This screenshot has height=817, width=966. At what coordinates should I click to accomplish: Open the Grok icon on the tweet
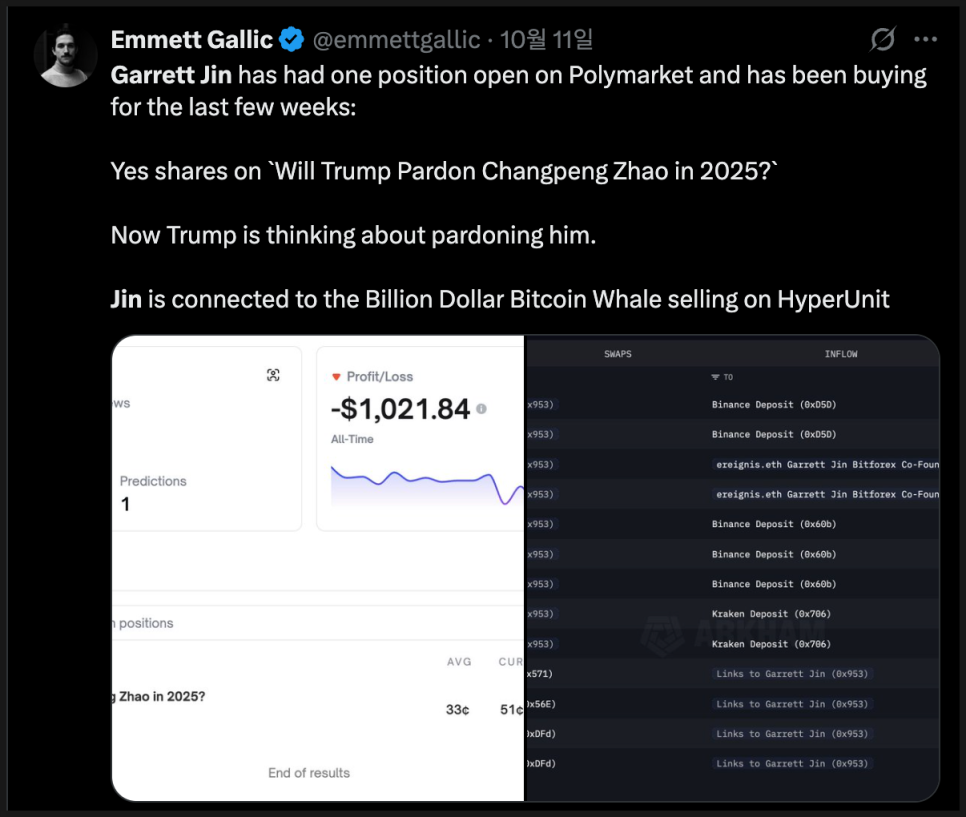click(x=882, y=40)
